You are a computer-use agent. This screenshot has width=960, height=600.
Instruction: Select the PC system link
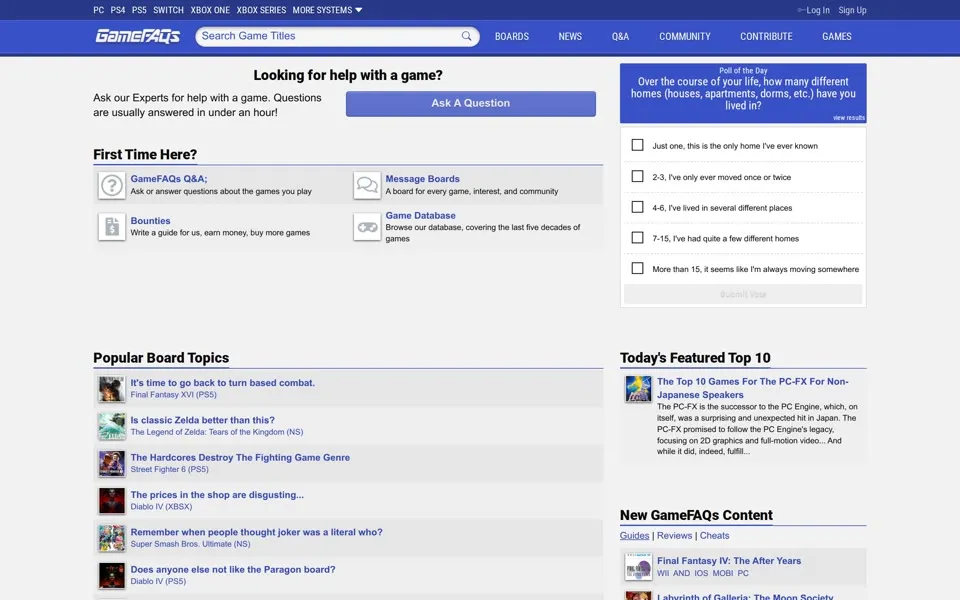[x=99, y=10]
